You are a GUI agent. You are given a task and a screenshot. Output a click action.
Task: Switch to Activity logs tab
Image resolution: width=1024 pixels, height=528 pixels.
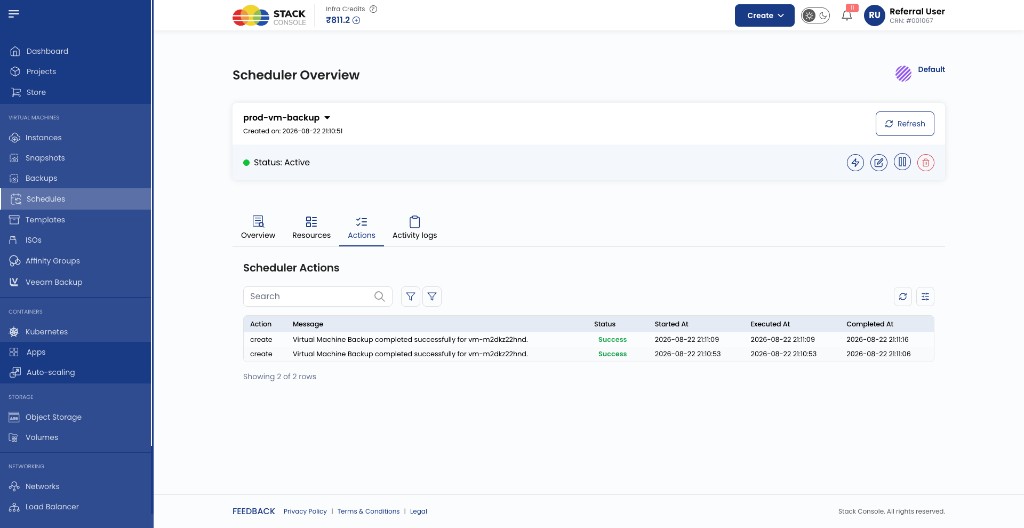415,228
